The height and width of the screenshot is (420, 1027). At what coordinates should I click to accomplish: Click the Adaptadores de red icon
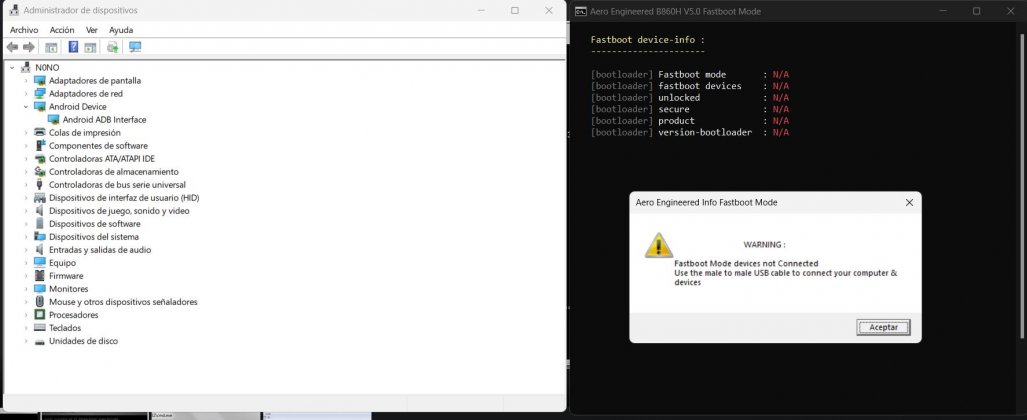[x=40, y=94]
